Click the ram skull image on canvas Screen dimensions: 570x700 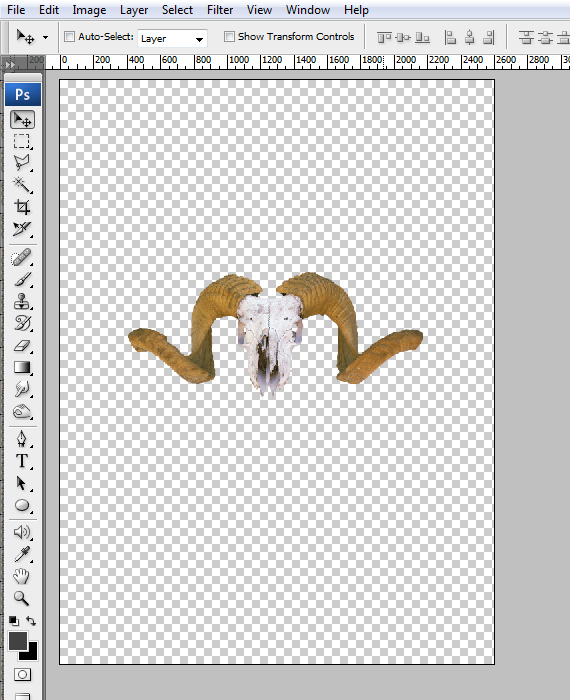click(x=275, y=334)
